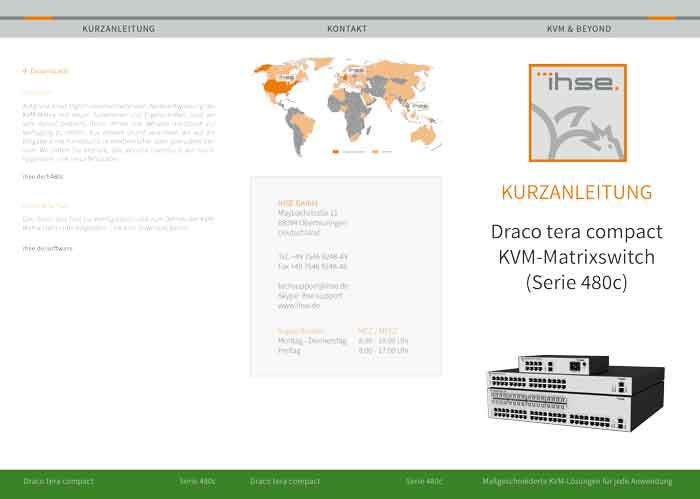This screenshot has height=499, width=700.
Task: Open the ihse.de/software link
Action: point(47,248)
